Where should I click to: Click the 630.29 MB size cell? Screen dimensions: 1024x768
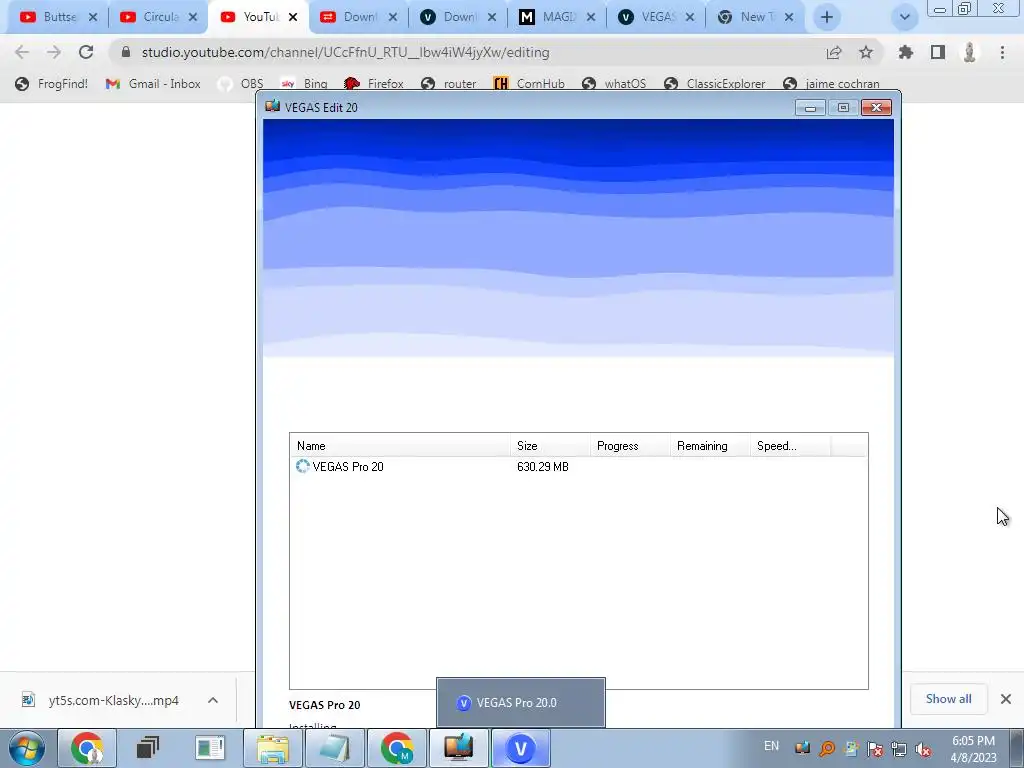coord(543,467)
